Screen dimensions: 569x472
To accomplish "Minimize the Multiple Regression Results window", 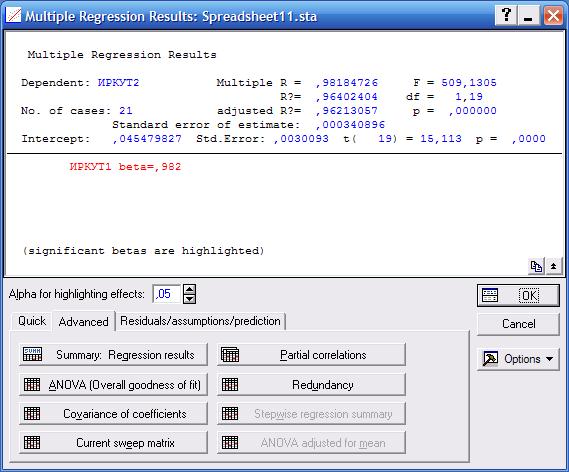I will (x=528, y=16).
